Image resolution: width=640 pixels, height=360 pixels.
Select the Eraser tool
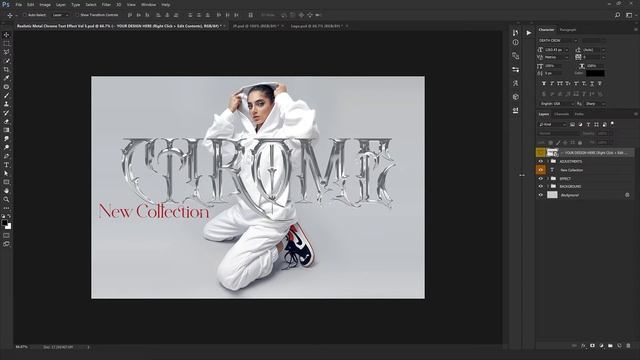(x=7, y=121)
